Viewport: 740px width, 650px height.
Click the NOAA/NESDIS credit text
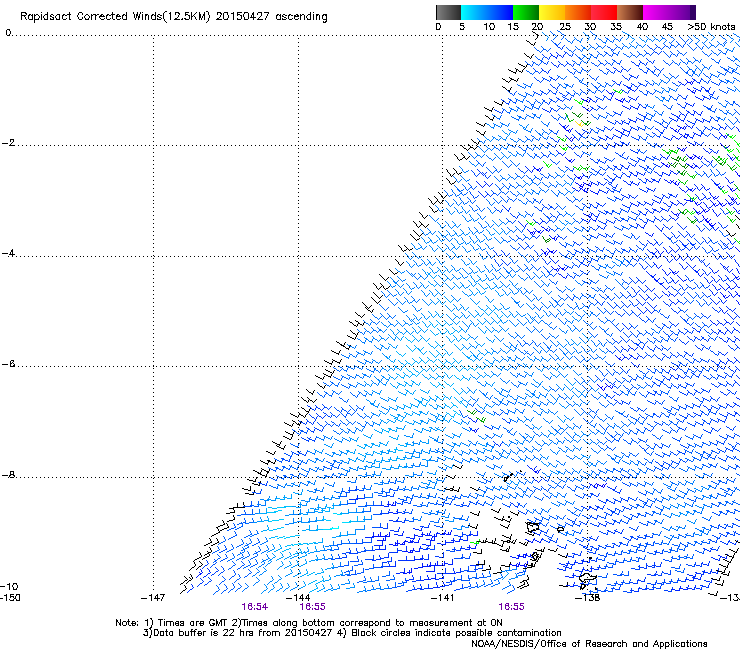click(x=589, y=643)
